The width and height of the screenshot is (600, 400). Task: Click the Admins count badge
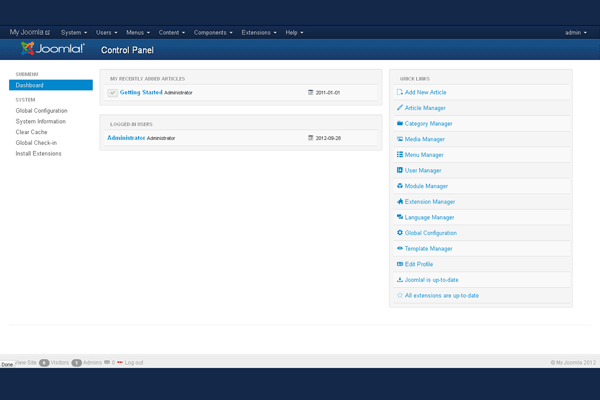coord(77,362)
